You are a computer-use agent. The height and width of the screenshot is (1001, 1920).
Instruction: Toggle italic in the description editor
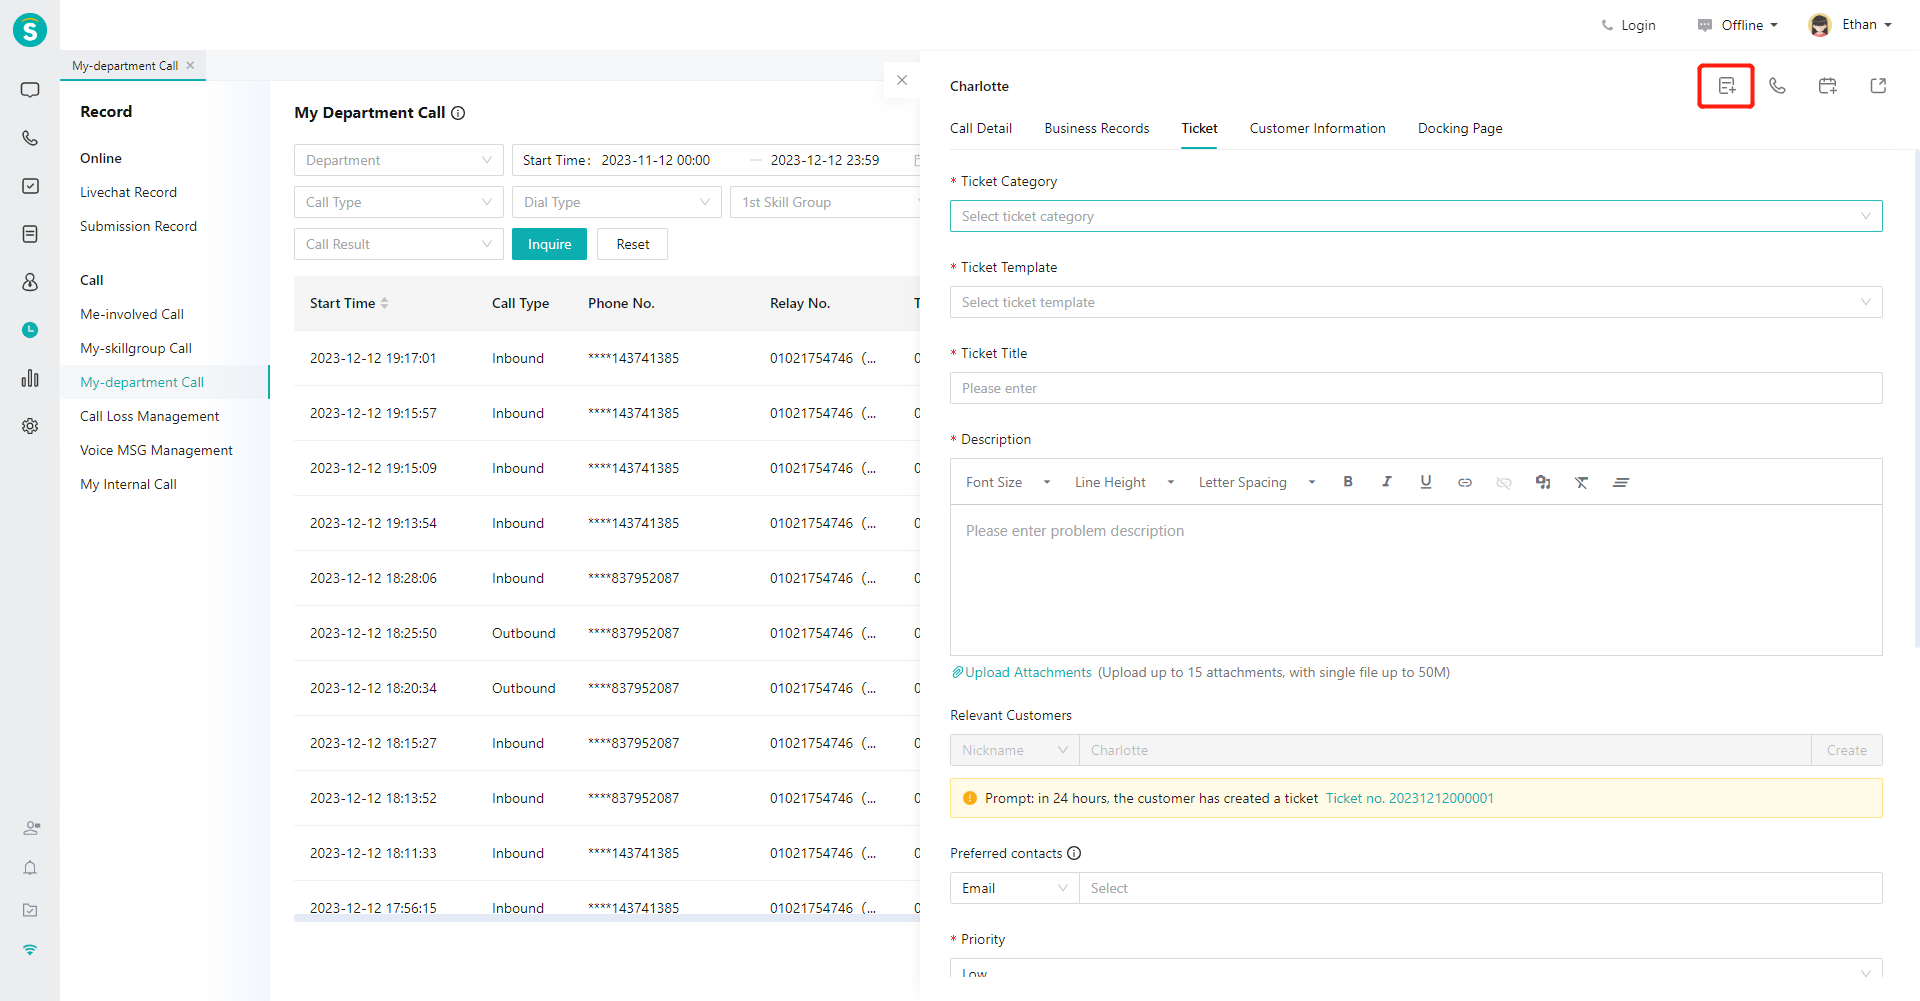click(x=1386, y=482)
